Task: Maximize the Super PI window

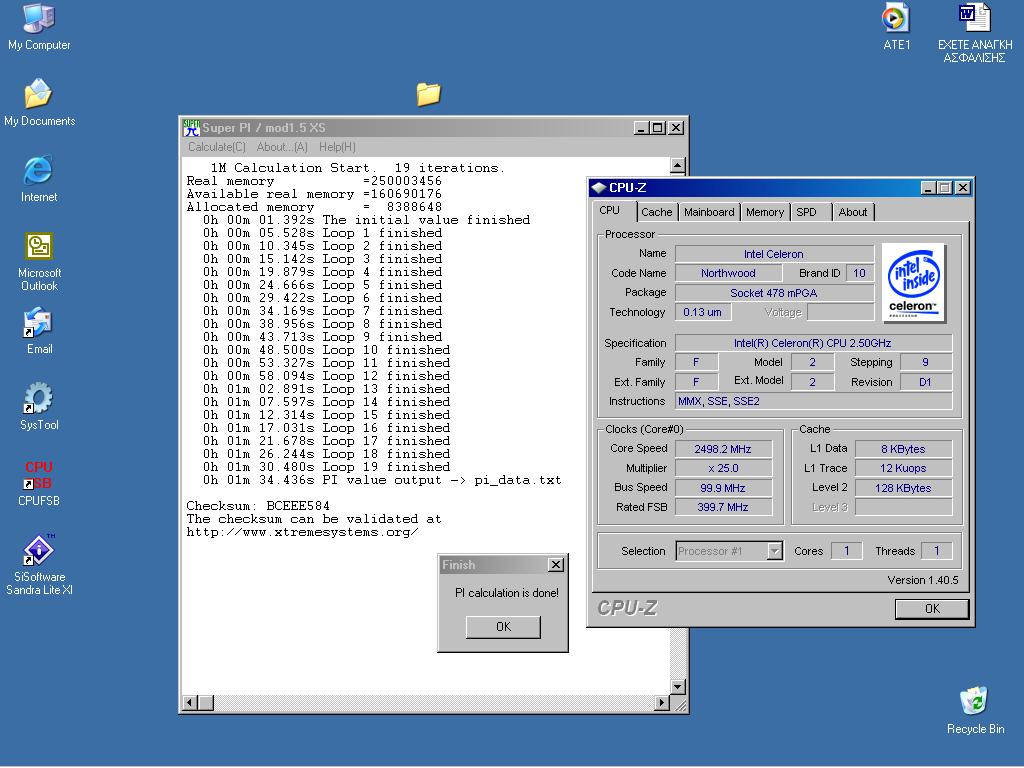Action: tap(658, 128)
